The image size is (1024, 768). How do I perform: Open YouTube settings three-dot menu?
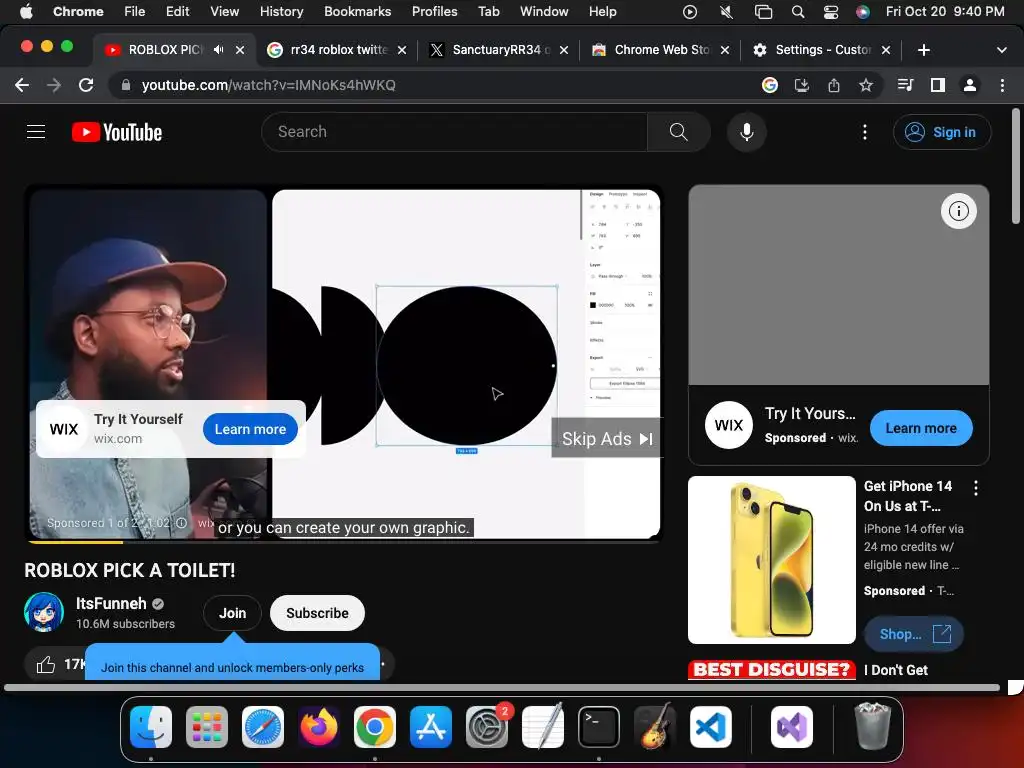(865, 132)
